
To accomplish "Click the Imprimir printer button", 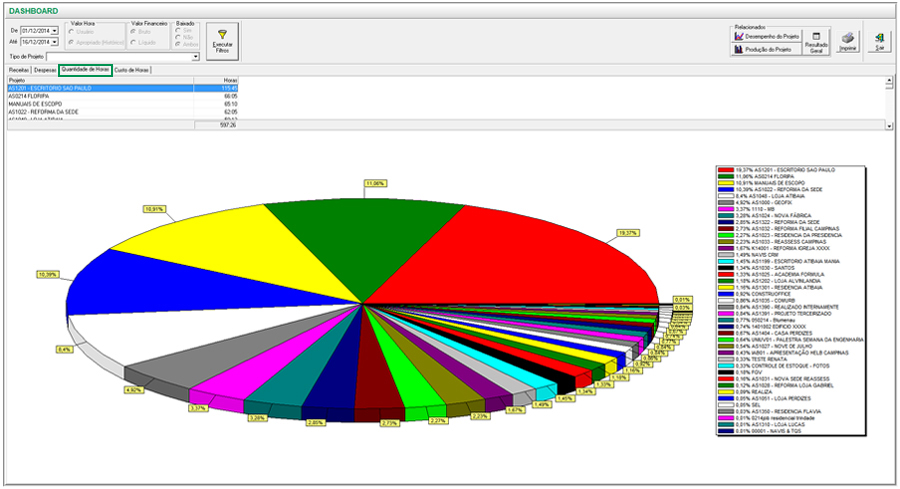I will click(x=848, y=42).
